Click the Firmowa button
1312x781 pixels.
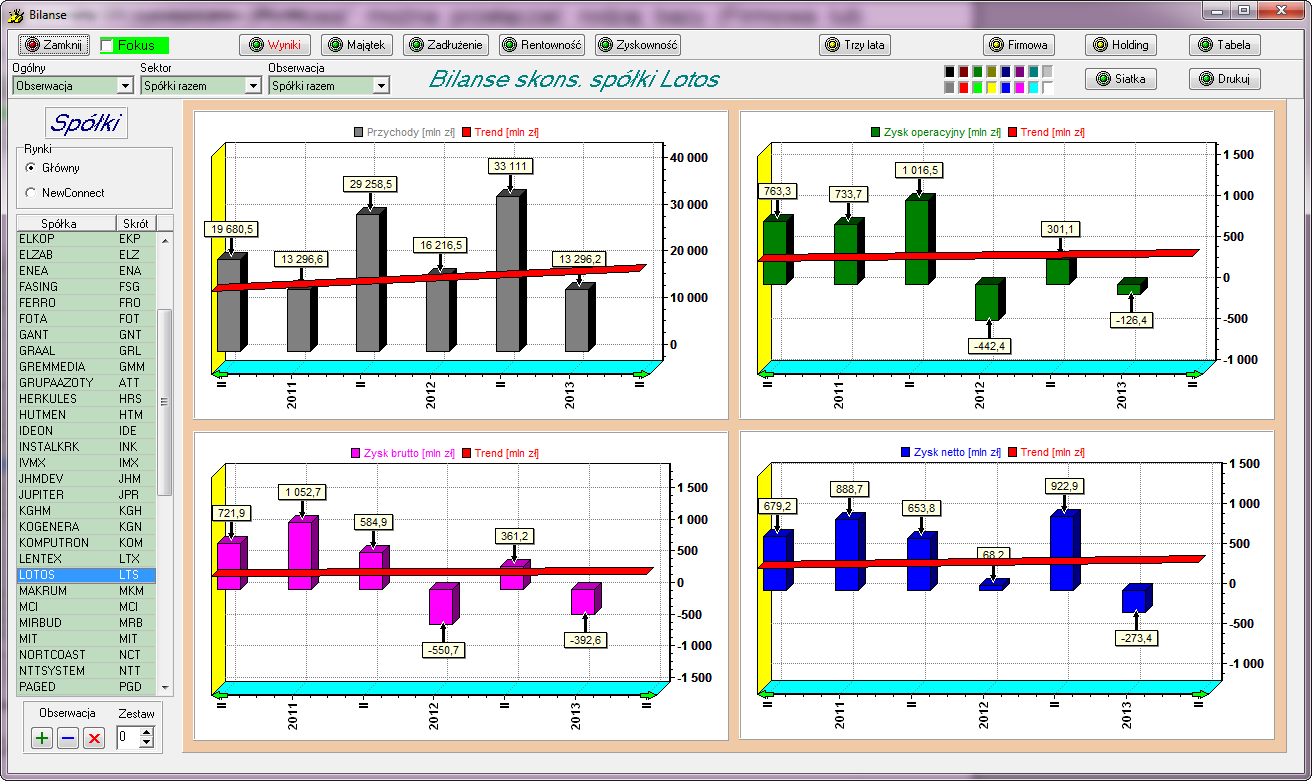tap(1019, 45)
